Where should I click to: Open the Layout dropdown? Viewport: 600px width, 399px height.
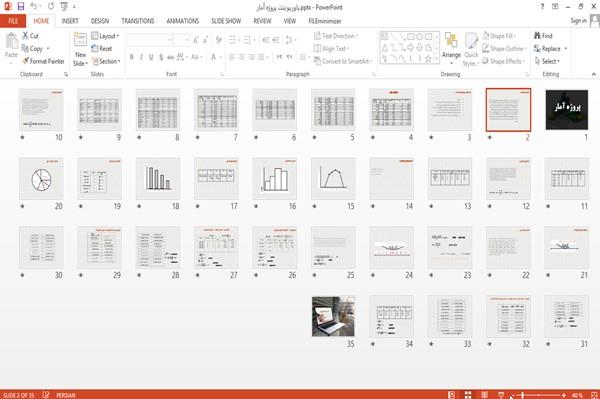[105, 36]
